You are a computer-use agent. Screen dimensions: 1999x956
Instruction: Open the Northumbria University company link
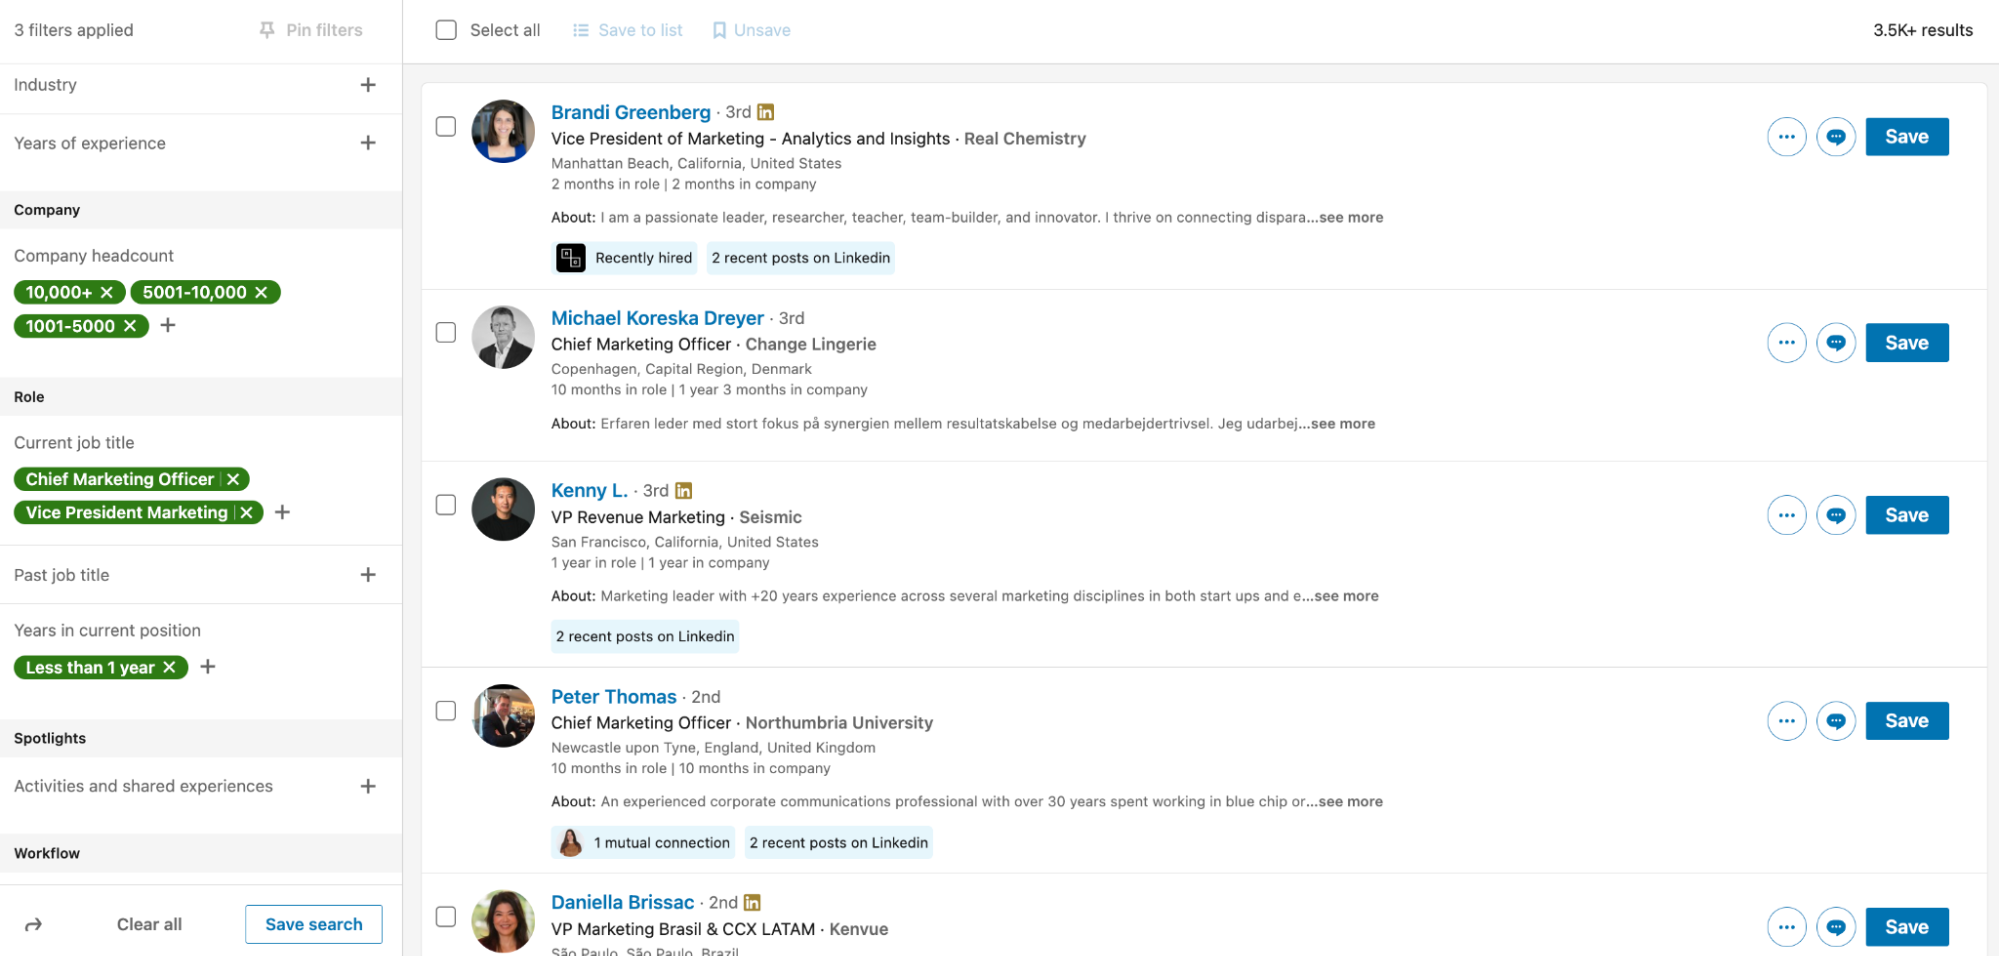[839, 723]
